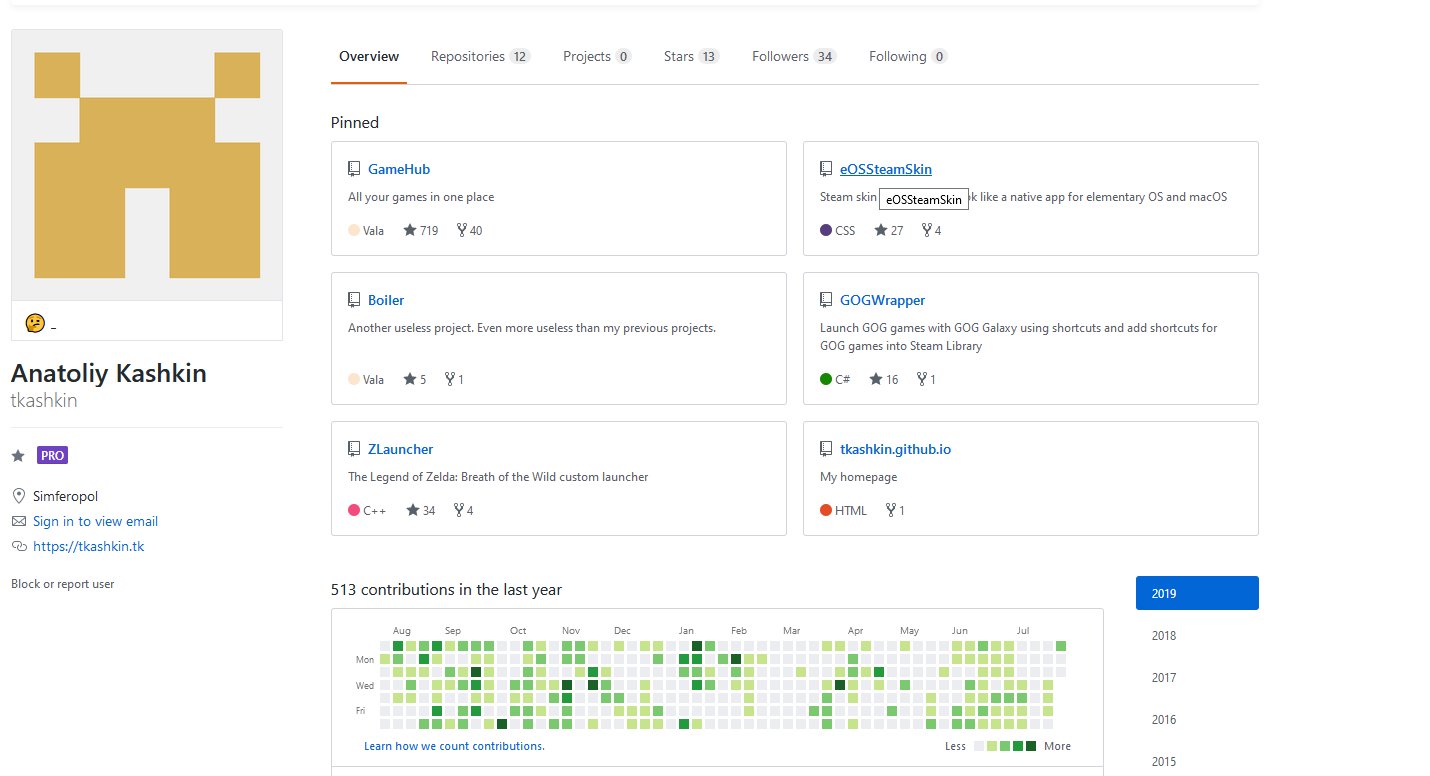The image size is (1430, 776).
Task: Click the fork icon on GameHub card
Action: pyautogui.click(x=461, y=230)
